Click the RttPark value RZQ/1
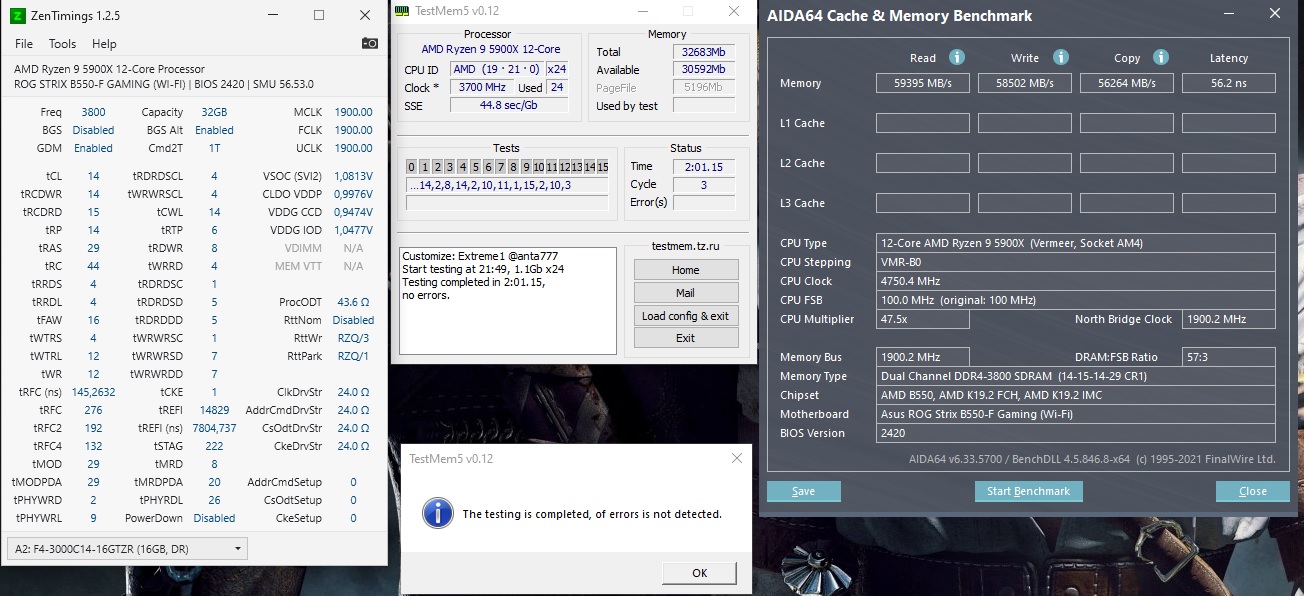Screen dimensions: 1304x596 pos(353,356)
